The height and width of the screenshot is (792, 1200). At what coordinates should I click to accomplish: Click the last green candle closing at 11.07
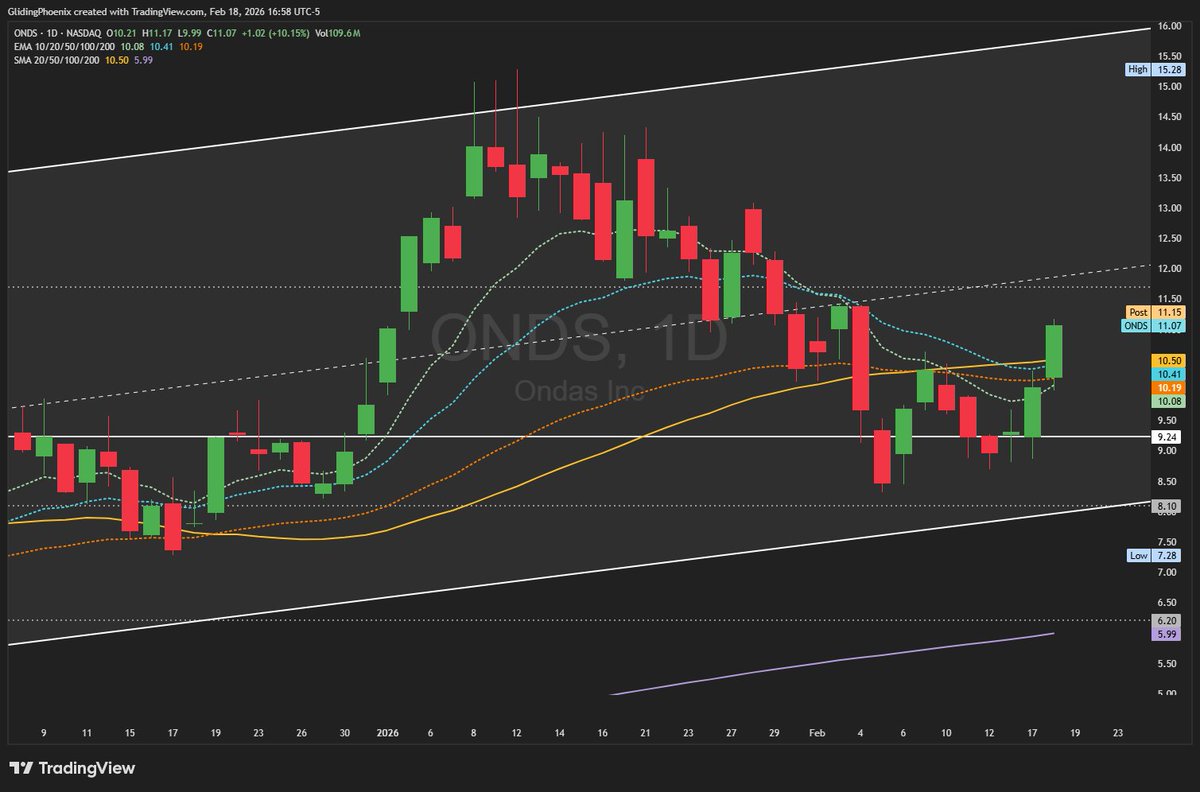coord(1054,351)
